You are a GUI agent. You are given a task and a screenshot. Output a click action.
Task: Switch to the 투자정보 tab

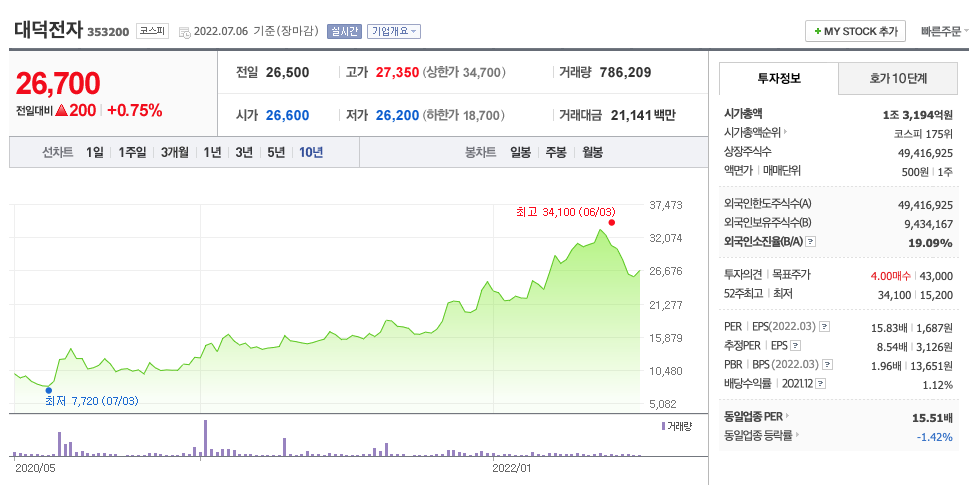pyautogui.click(x=779, y=78)
